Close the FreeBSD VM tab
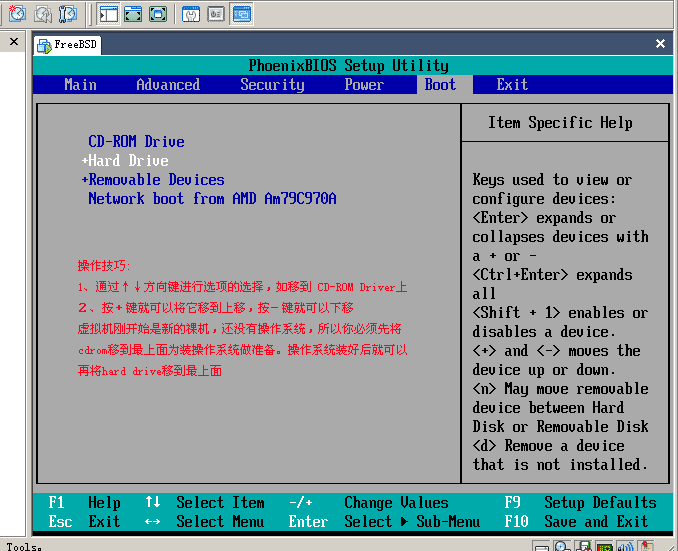This screenshot has height=551, width=678. point(660,43)
